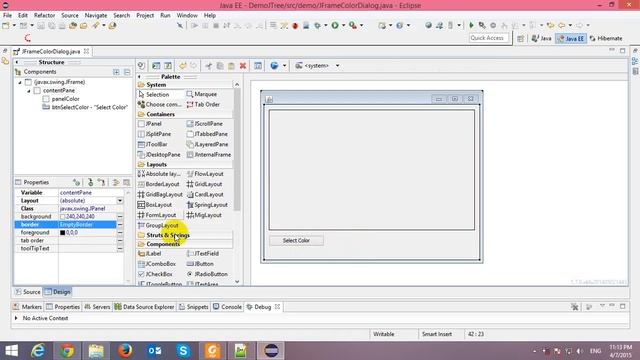
Task: Open the Navigate menu
Action: click(x=96, y=16)
